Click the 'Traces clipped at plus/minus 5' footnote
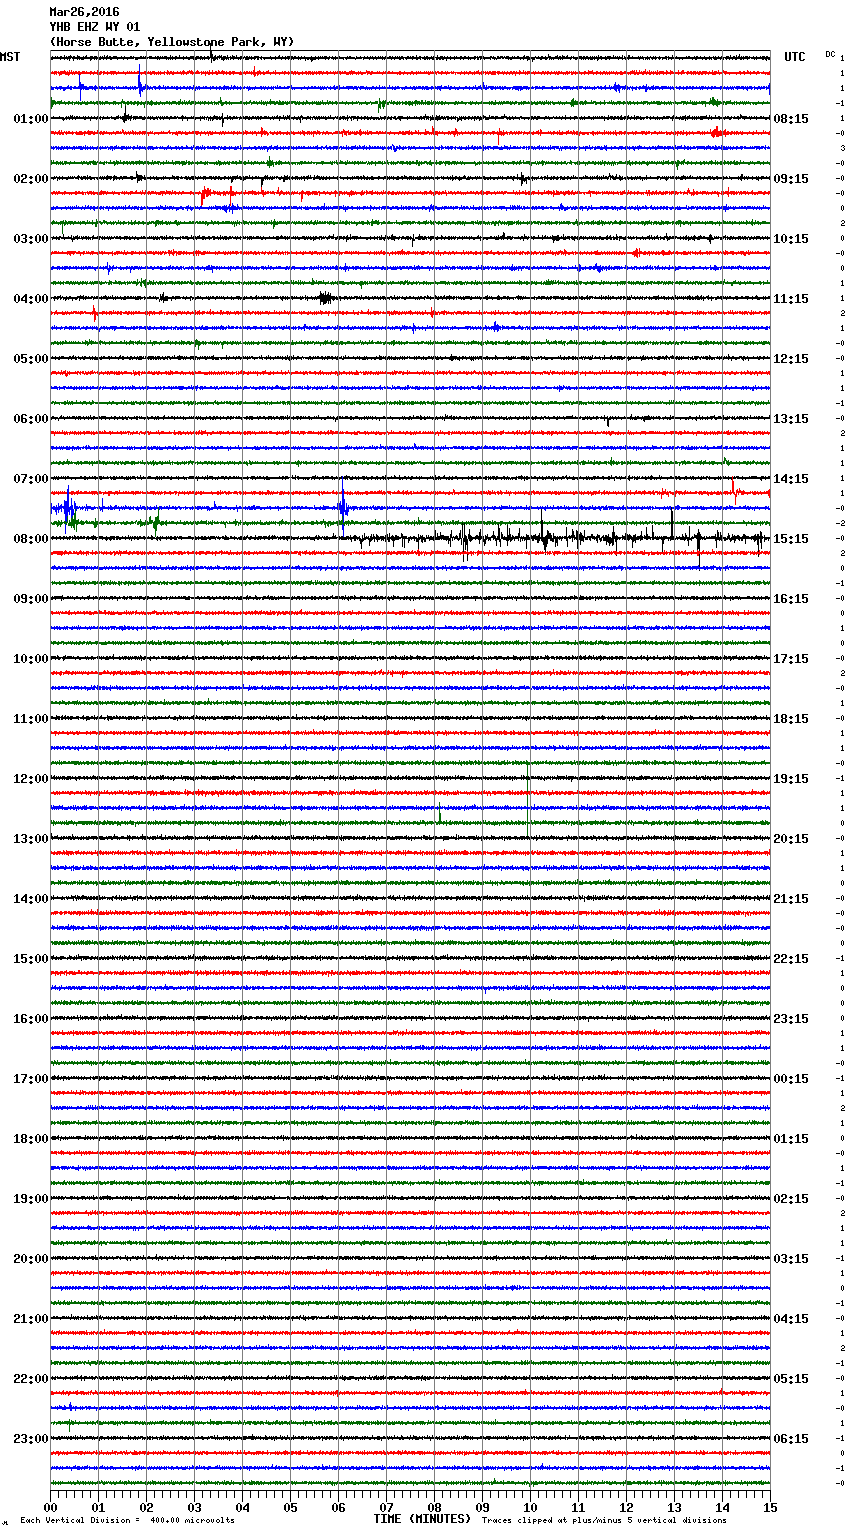This screenshot has height=1534, width=850. click(x=604, y=1520)
